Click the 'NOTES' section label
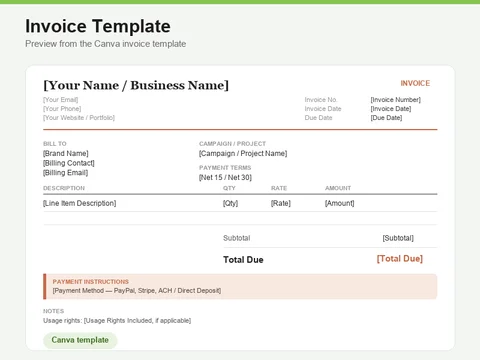The width and height of the screenshot is (480, 360). (53, 311)
